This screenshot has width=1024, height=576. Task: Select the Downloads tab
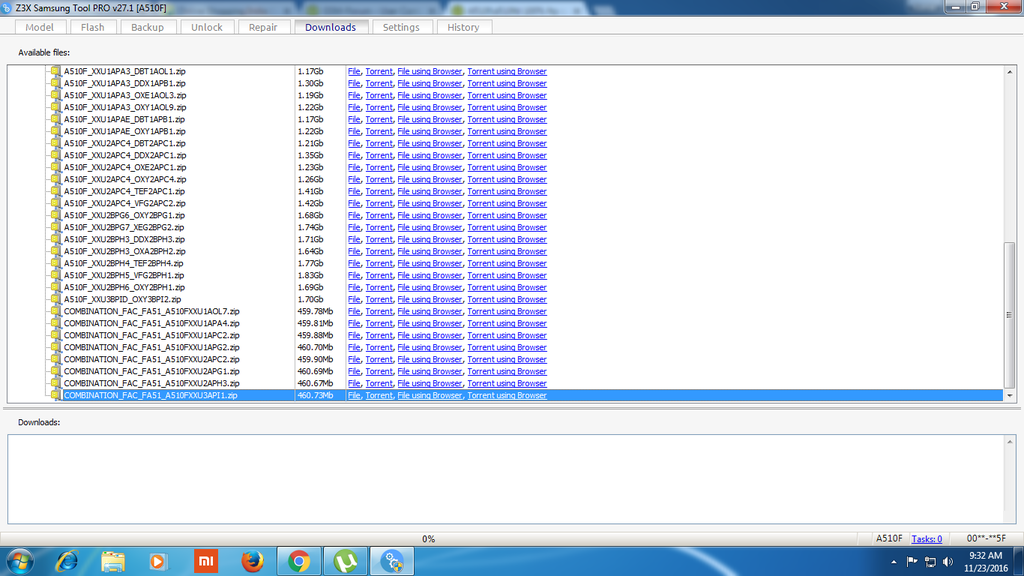click(x=330, y=27)
